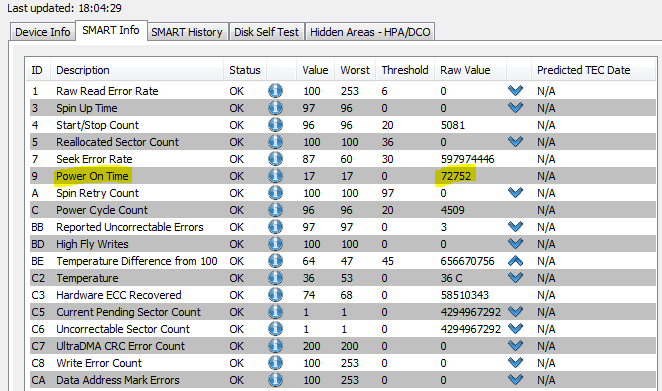The image size is (662, 391).
Task: Select the Seek Error Rate description
Action: [94, 159]
